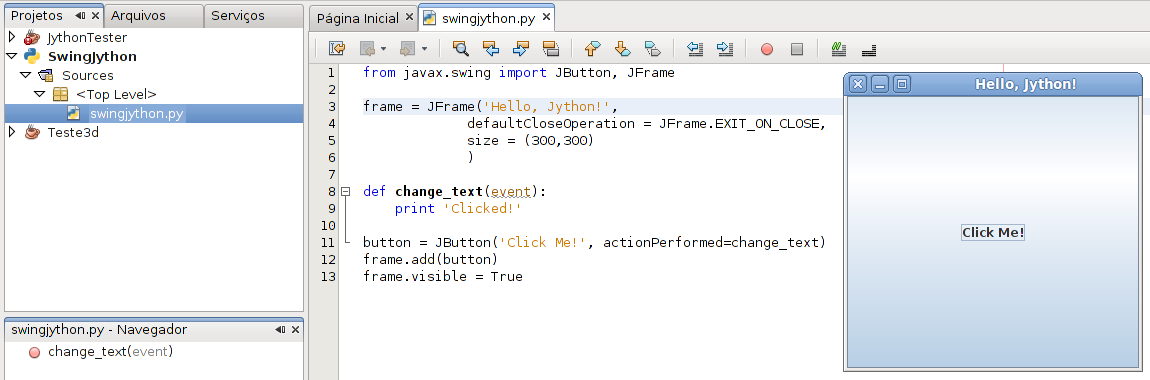Collapse the Top Level package node
Screen dimensions: 1150x380
tap(40, 94)
